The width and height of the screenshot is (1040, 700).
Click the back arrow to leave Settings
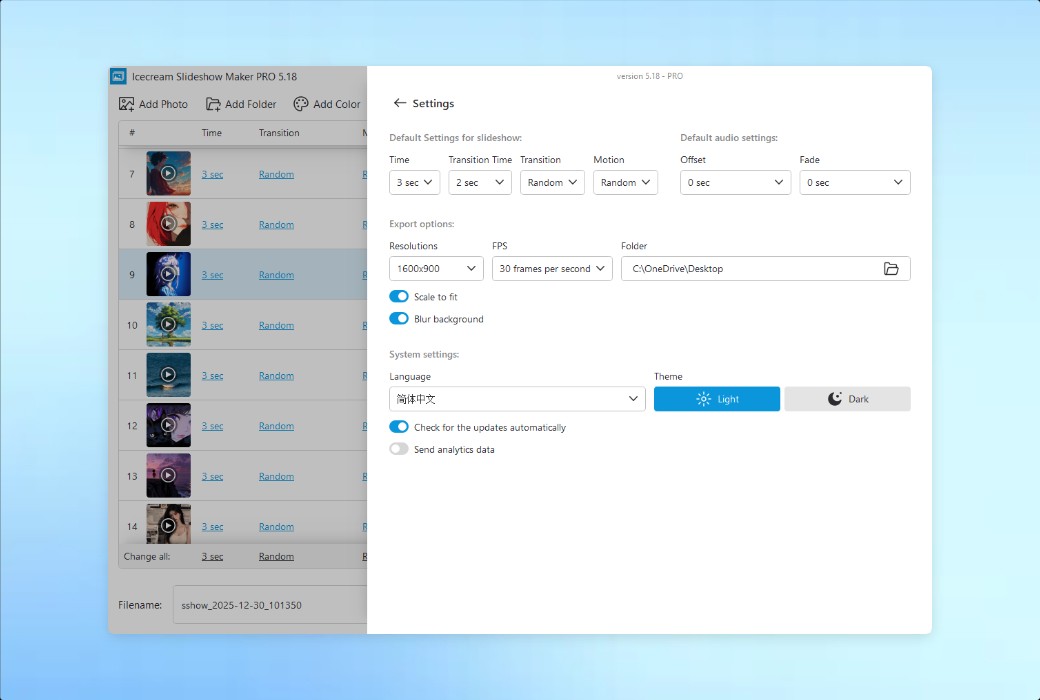tap(398, 103)
